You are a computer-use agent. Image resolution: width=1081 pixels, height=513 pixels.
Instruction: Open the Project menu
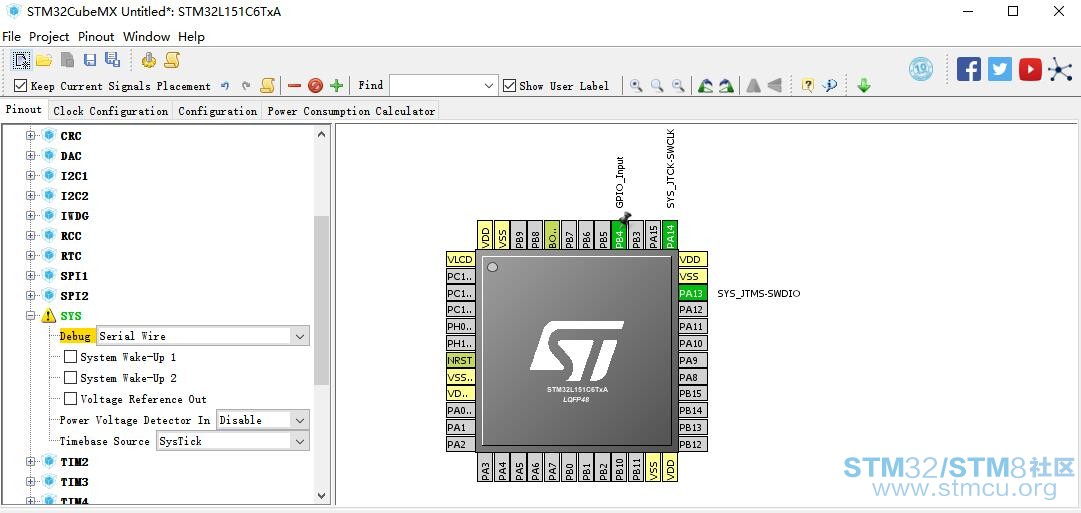(49, 37)
